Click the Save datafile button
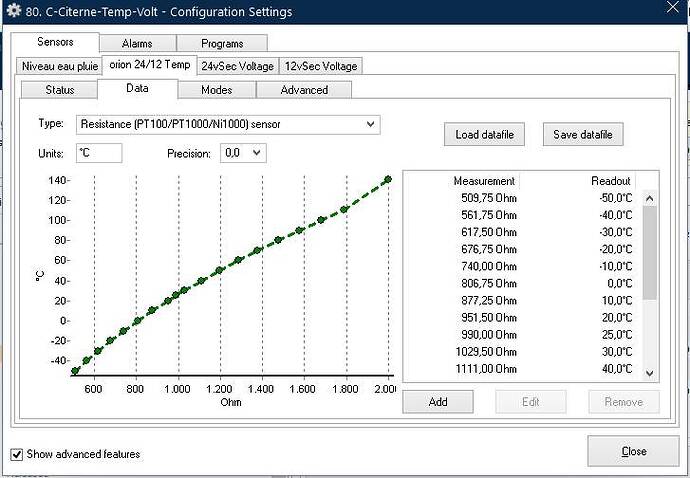Screen dimensions: 690x478 [x=583, y=134]
